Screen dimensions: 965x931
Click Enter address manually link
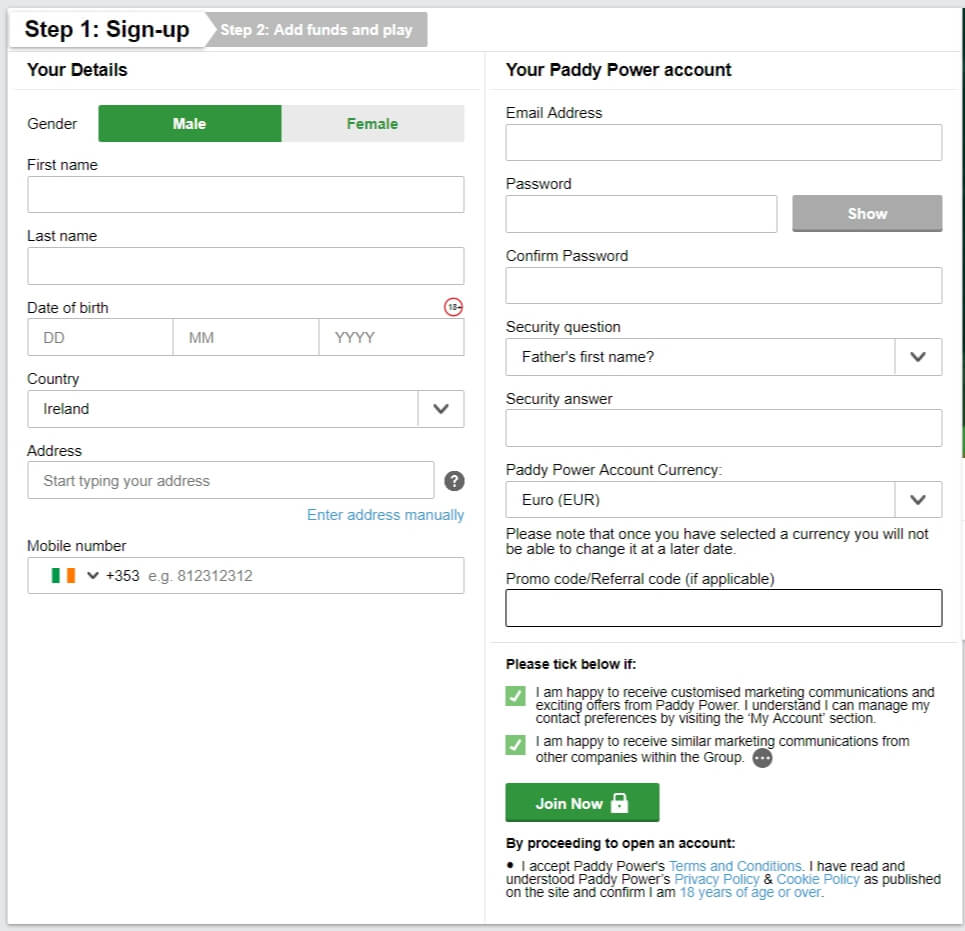click(385, 514)
